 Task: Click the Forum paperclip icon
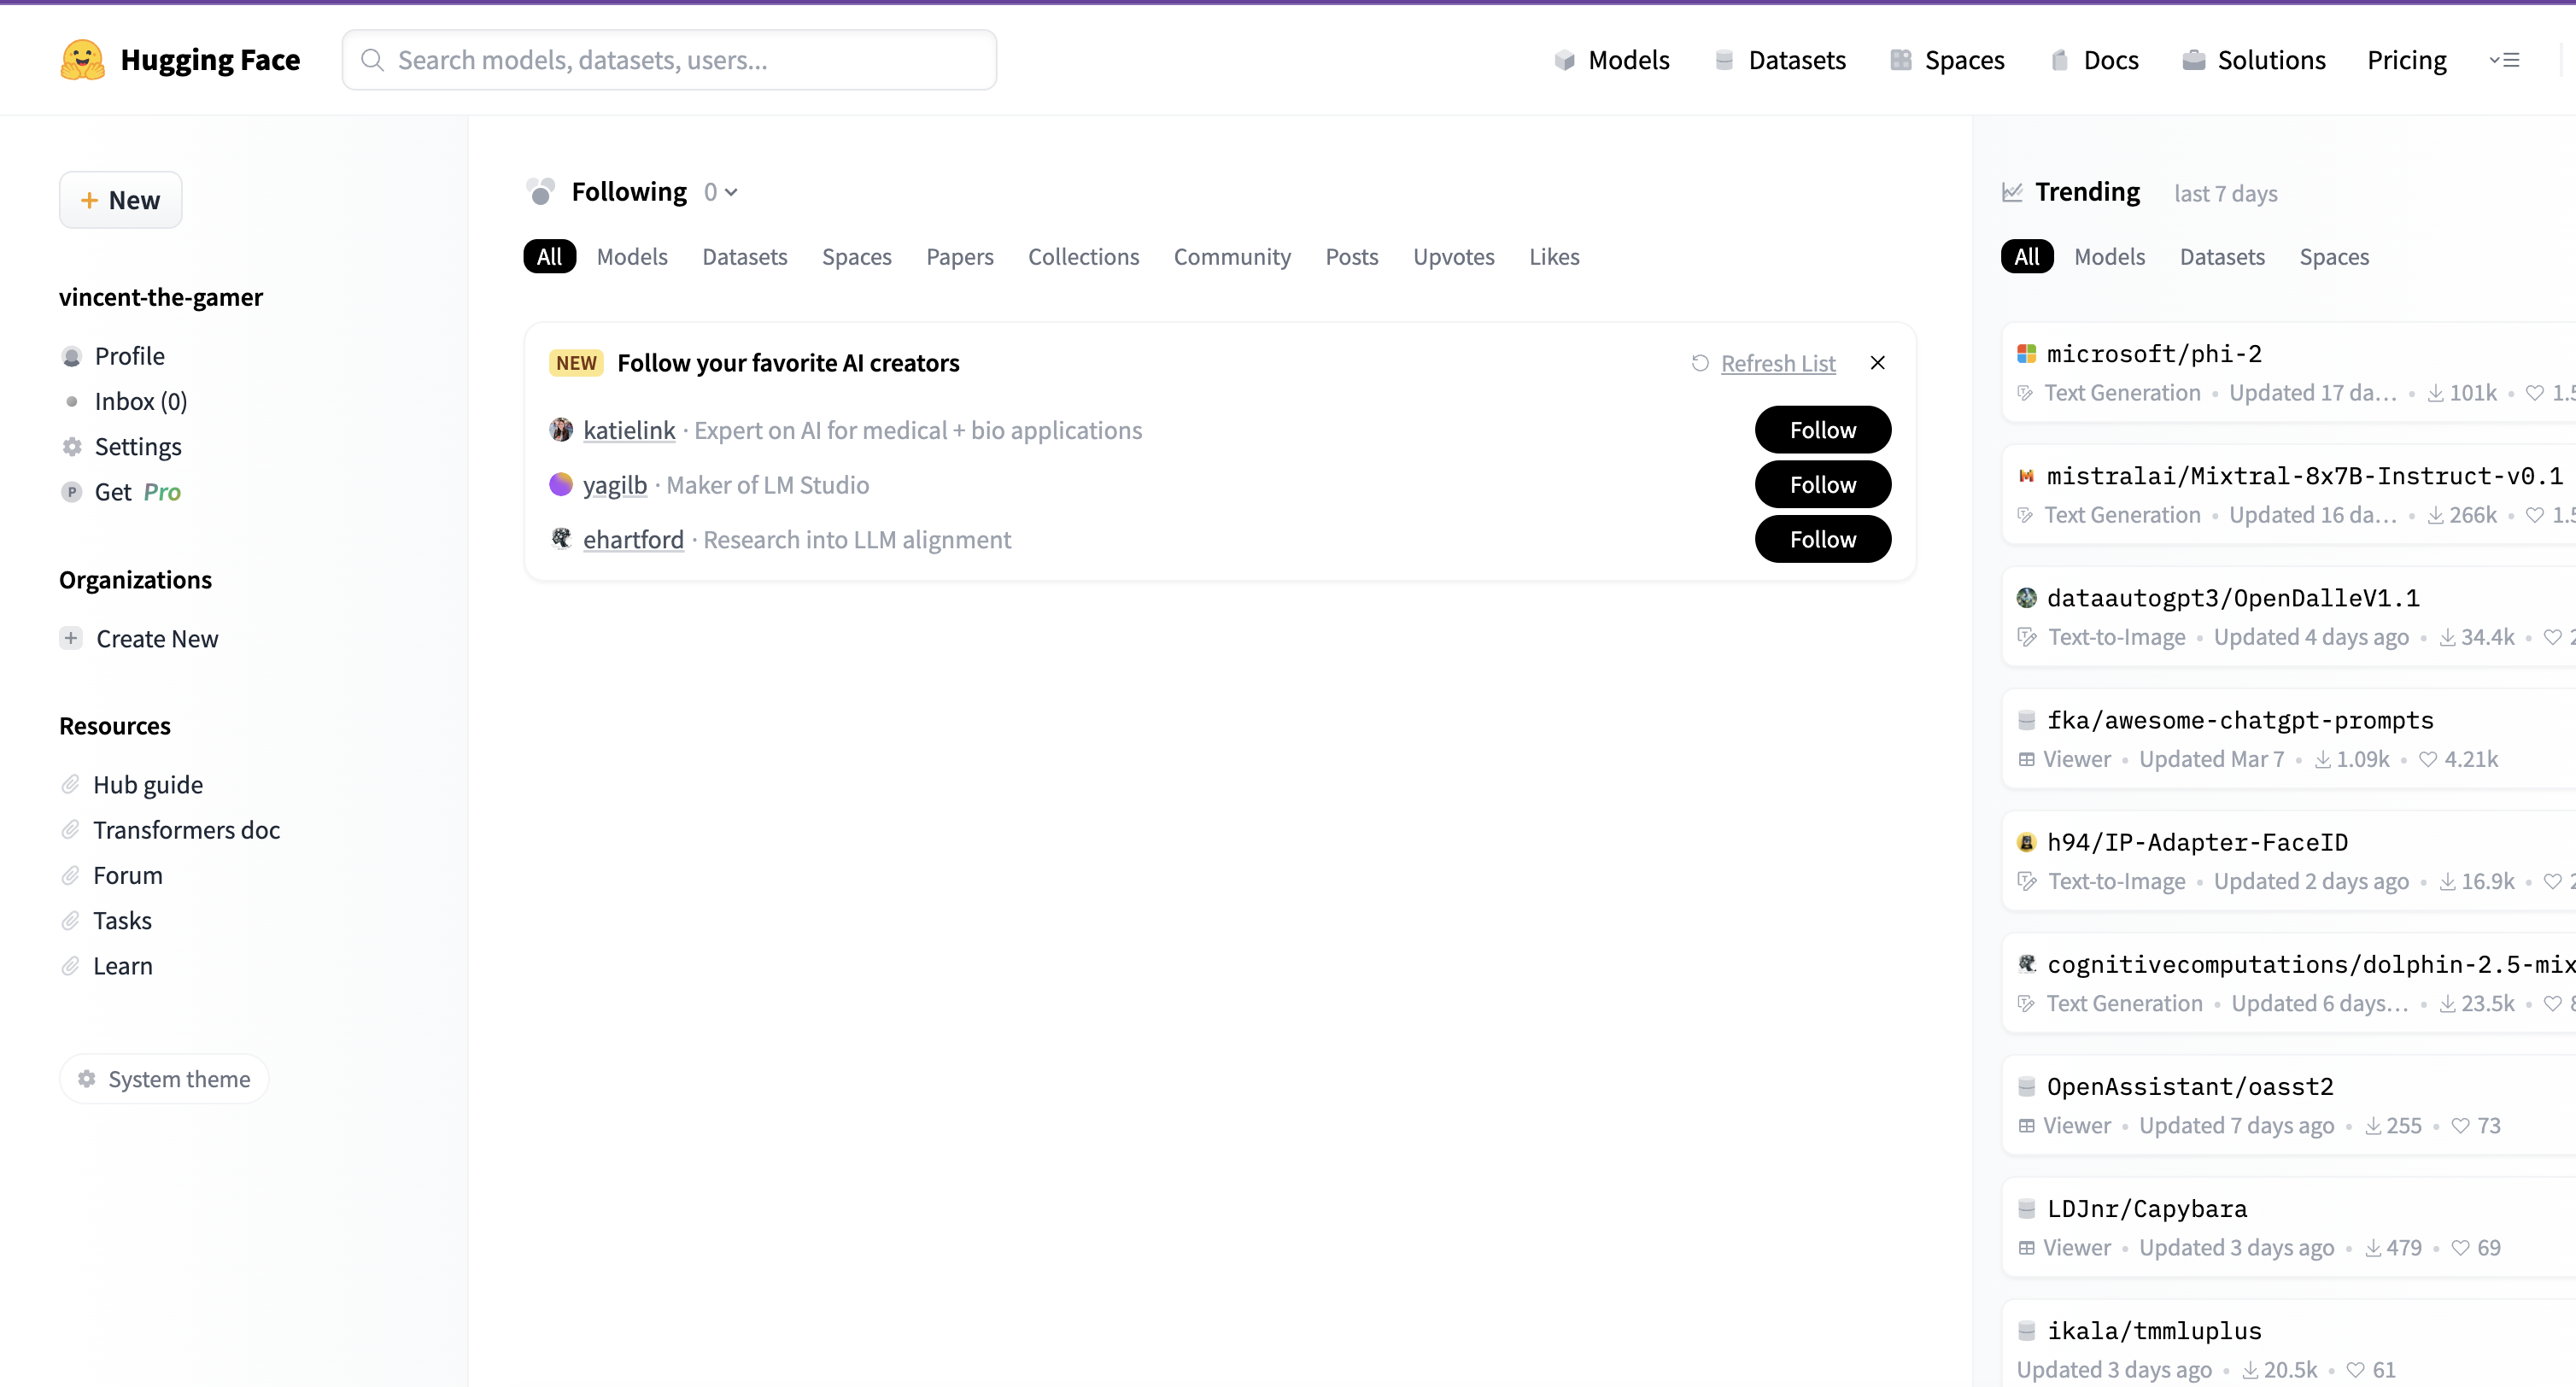(x=70, y=876)
